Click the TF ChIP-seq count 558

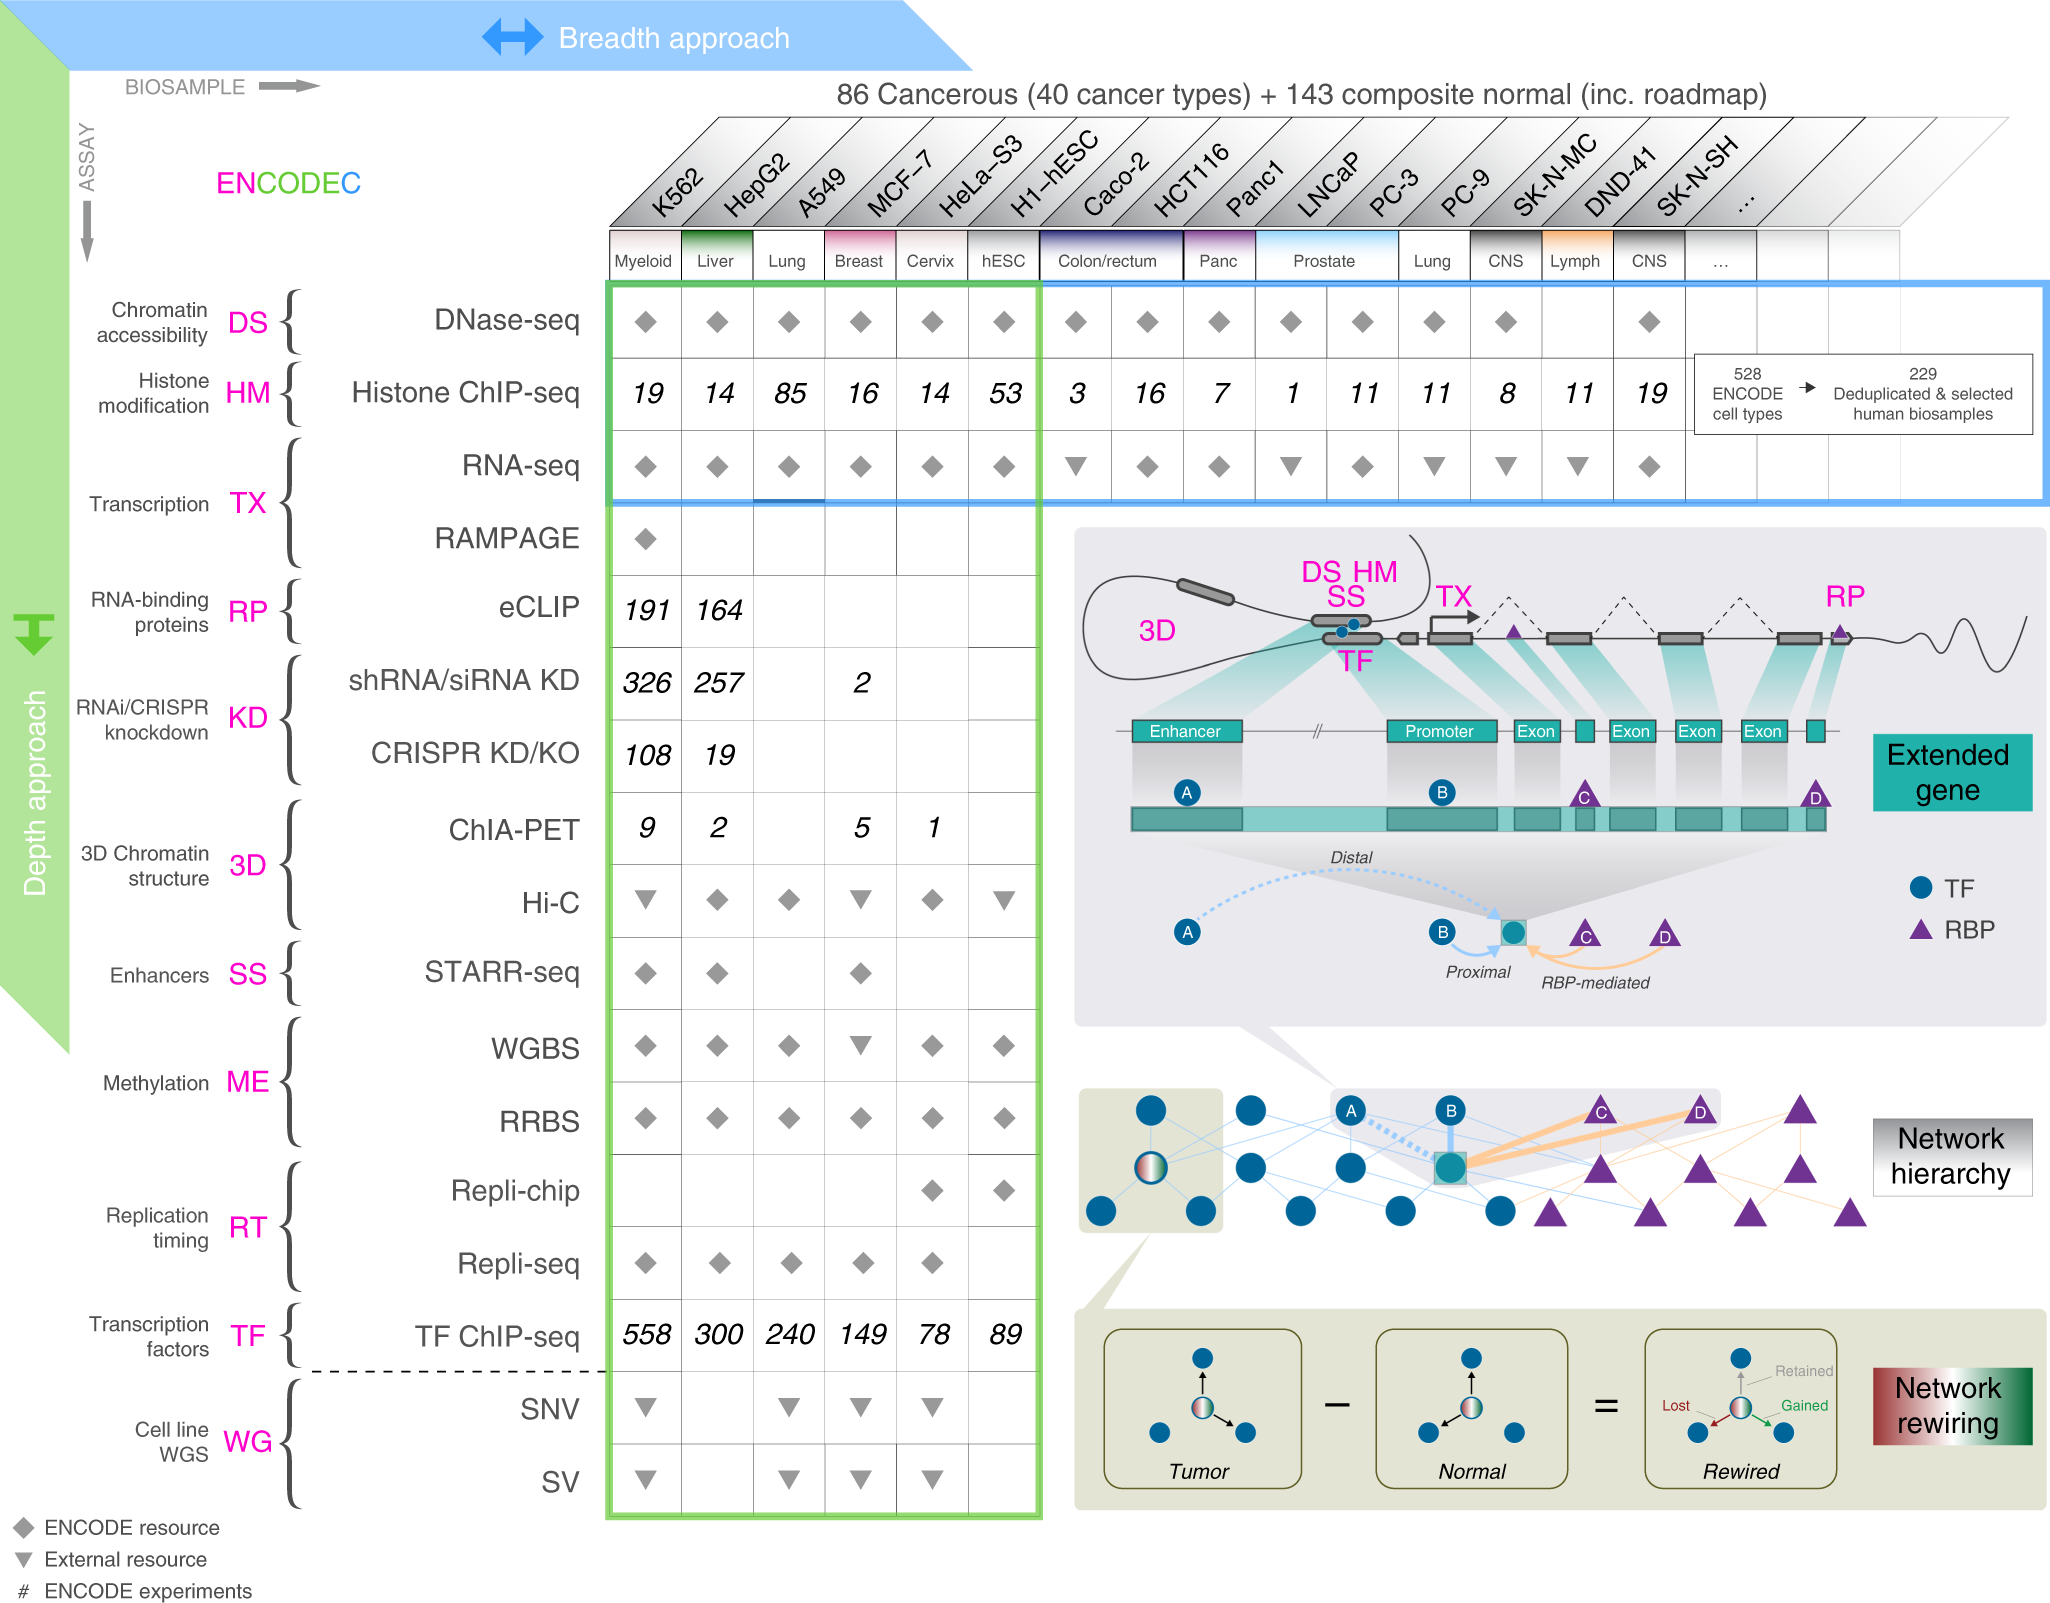point(647,1334)
